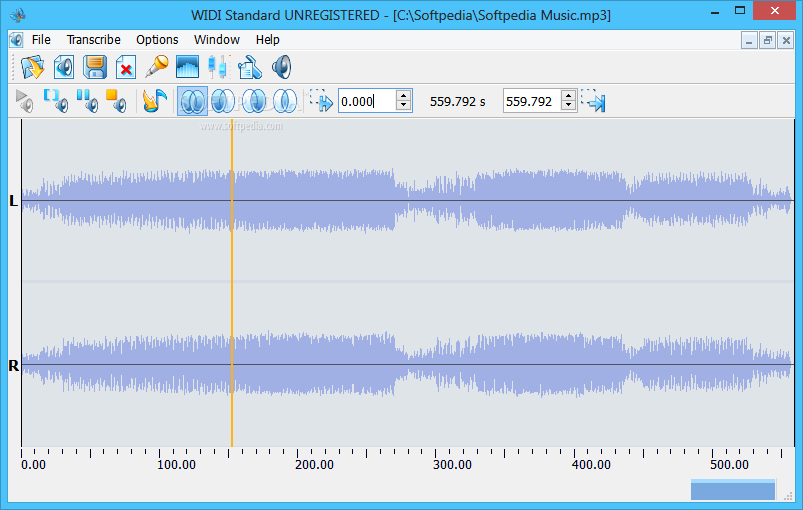This screenshot has height=510, width=803.
Task: Increase selection end value with up arrow
Action: [x=568, y=96]
